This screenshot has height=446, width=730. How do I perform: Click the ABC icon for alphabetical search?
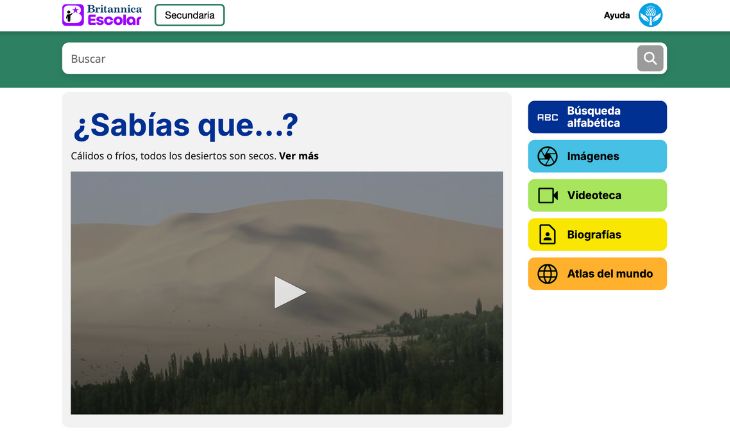[547, 117]
